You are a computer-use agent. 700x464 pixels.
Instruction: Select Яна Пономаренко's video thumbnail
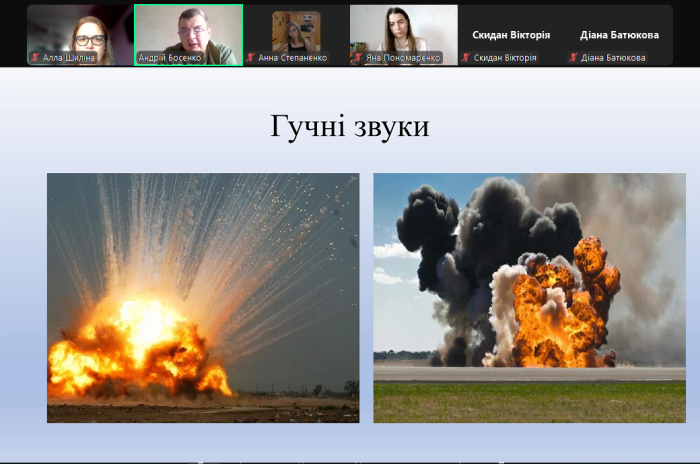click(x=404, y=30)
